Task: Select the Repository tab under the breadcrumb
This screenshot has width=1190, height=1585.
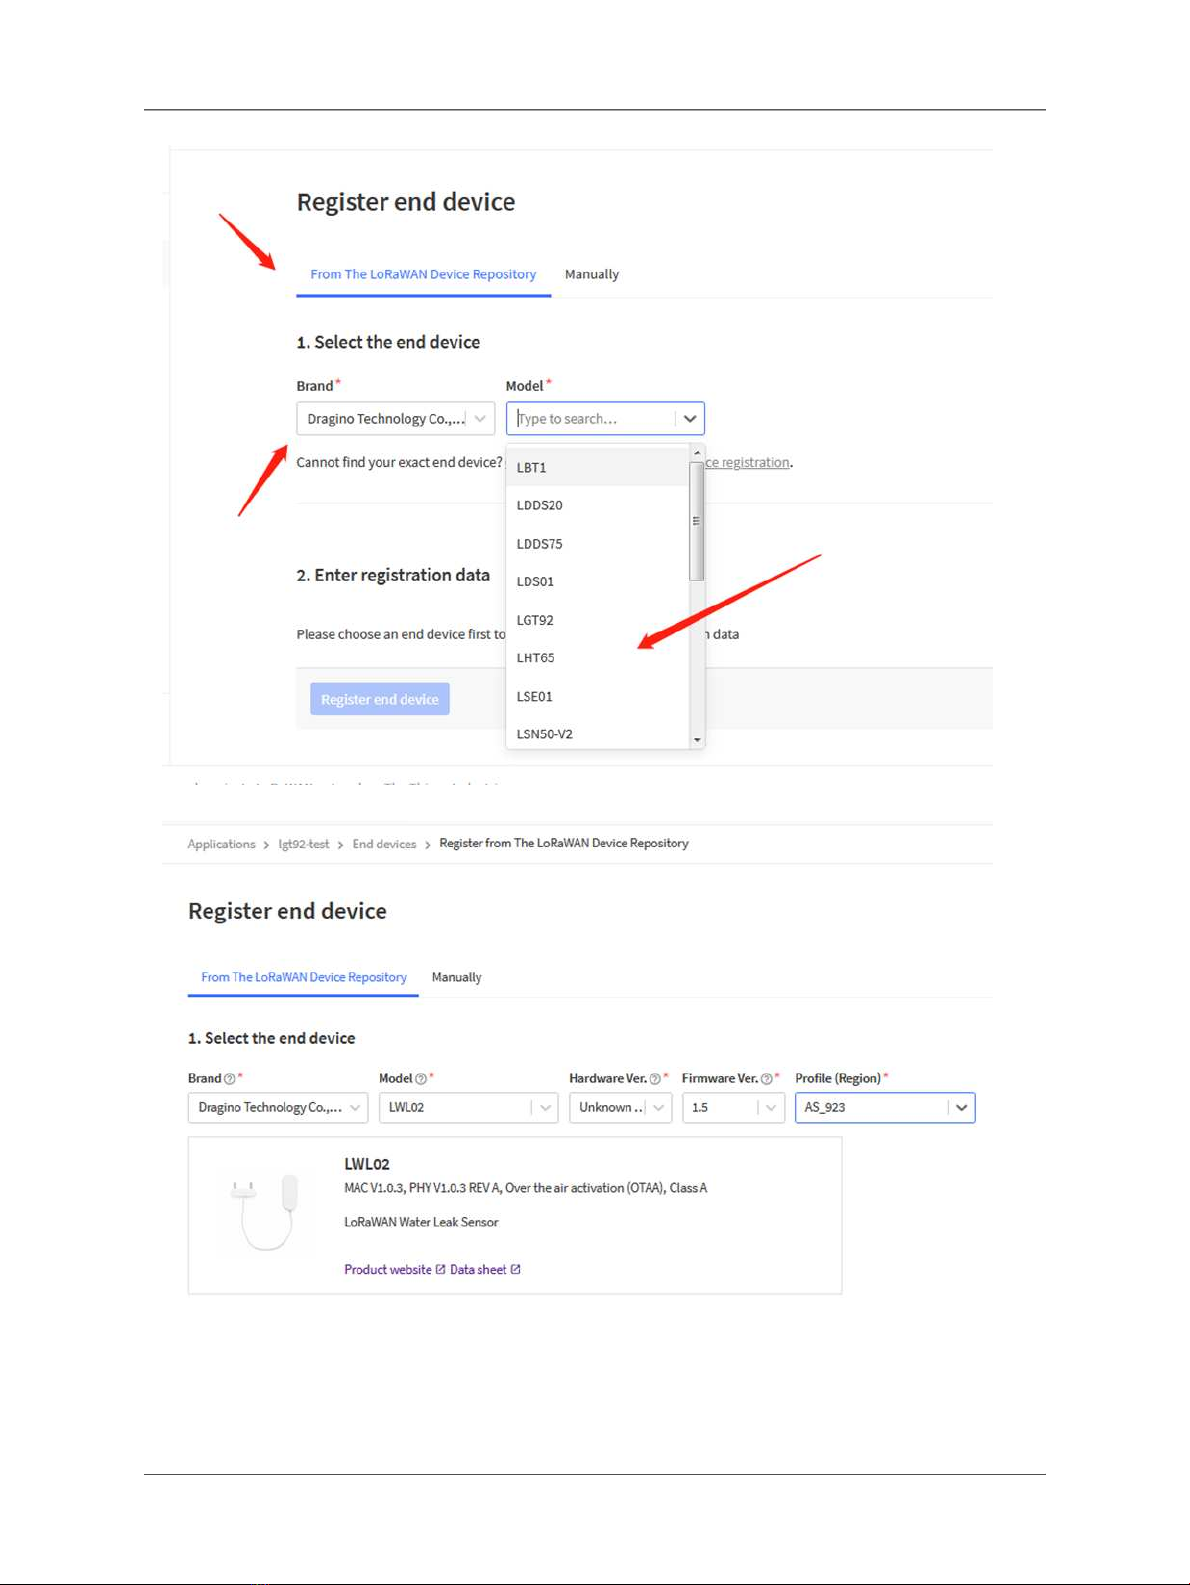Action: (304, 977)
